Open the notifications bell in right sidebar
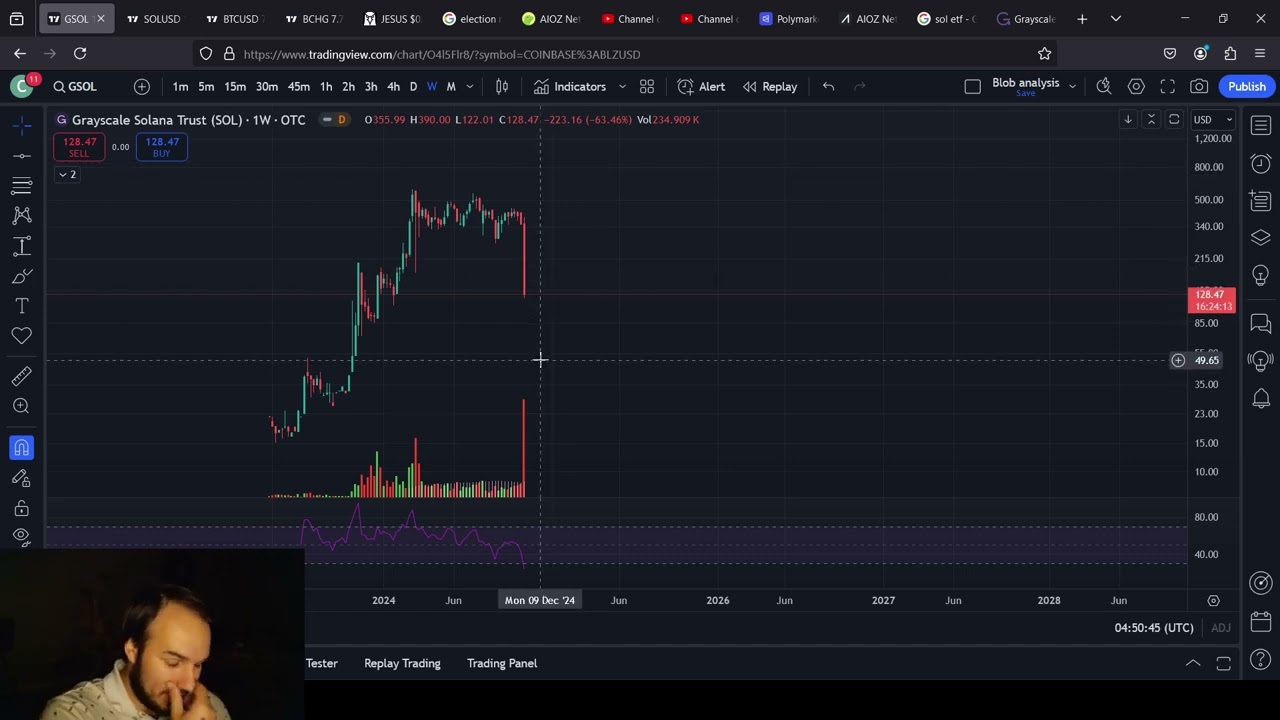1280x720 pixels. tap(1261, 399)
